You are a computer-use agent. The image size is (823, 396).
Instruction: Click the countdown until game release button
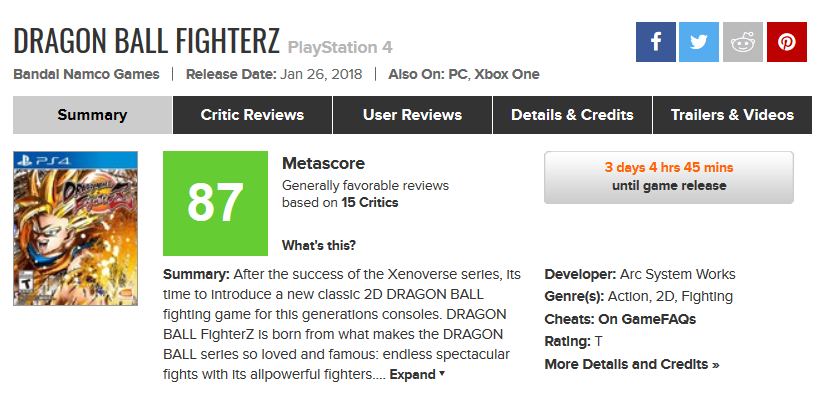pos(669,177)
